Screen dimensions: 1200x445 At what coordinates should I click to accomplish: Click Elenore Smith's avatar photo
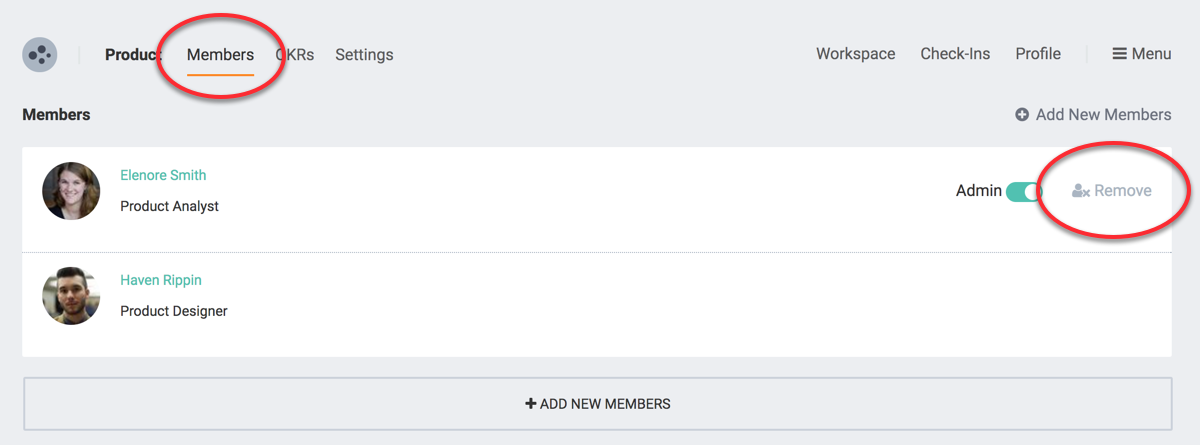click(x=71, y=191)
